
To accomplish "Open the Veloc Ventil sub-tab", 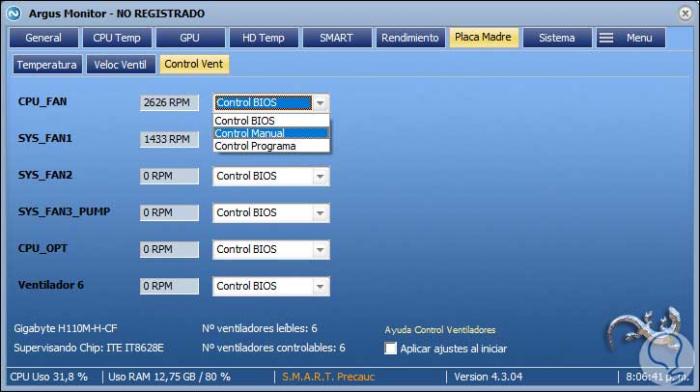I will [121, 65].
